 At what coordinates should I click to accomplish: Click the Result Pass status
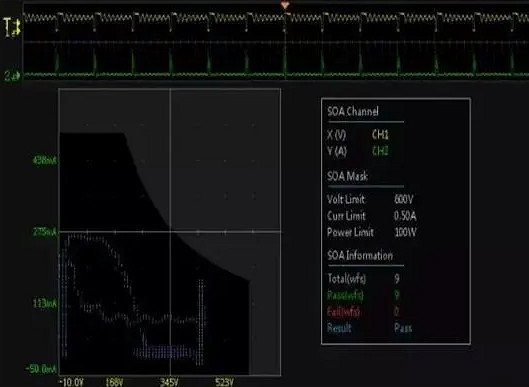[x=403, y=328]
